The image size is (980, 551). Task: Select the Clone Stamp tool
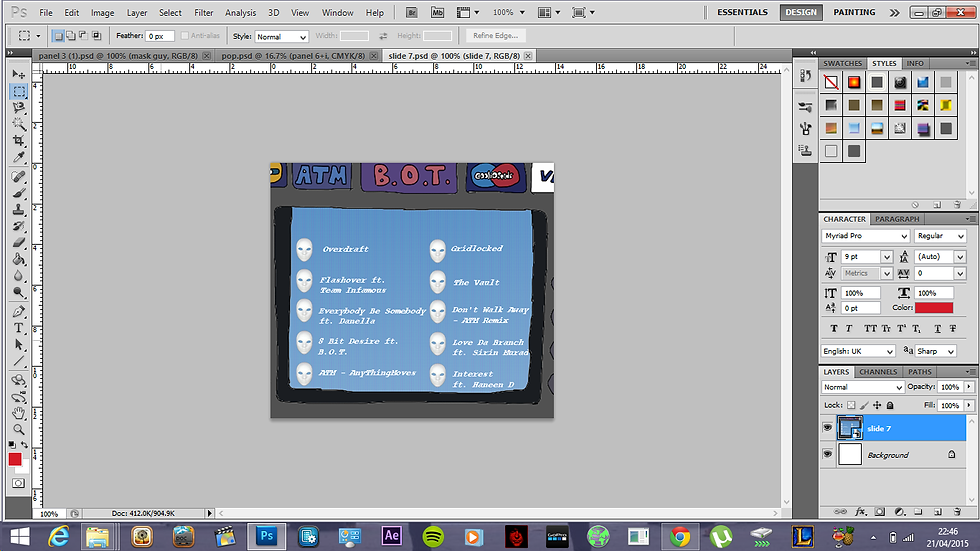point(19,209)
